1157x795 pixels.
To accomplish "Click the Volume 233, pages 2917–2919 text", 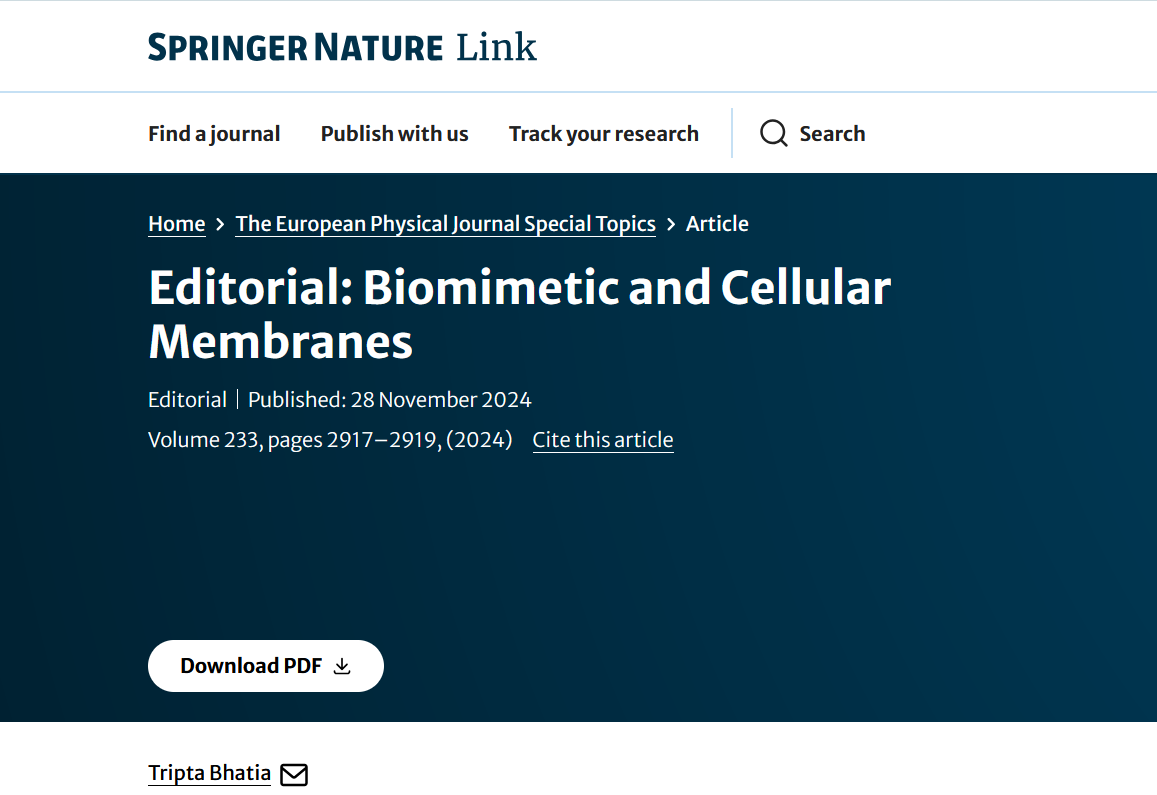I will (330, 440).
